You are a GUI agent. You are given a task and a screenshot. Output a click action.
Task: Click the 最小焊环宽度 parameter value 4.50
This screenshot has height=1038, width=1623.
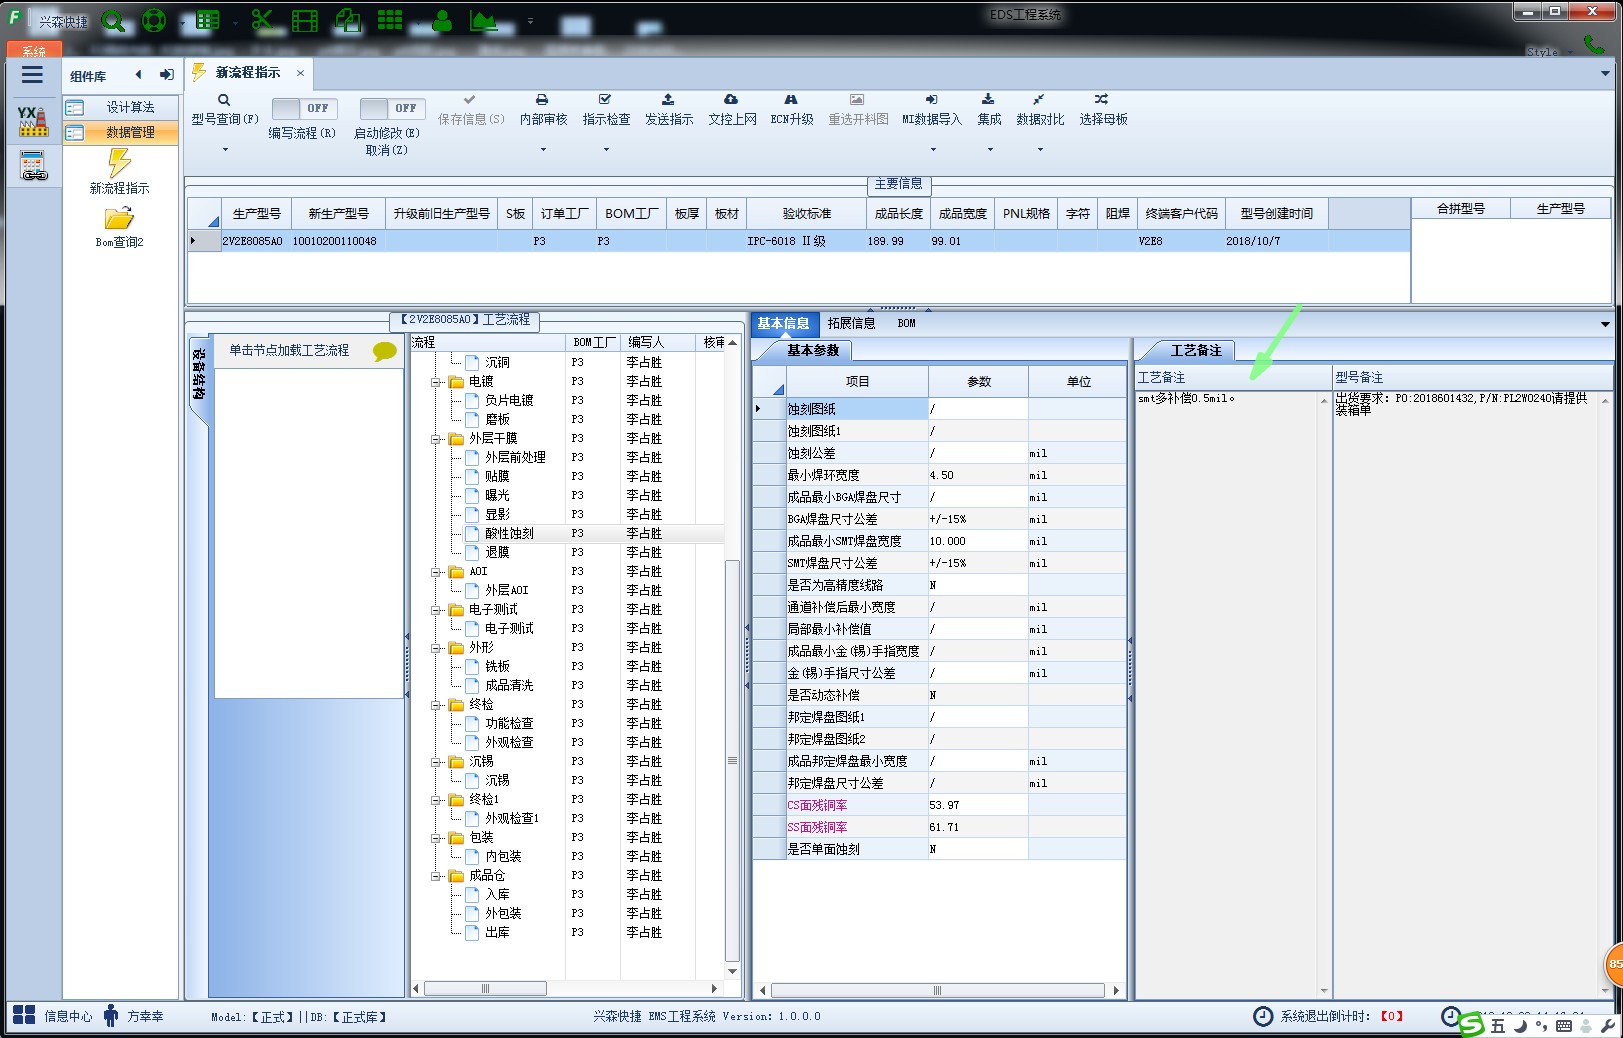977,475
